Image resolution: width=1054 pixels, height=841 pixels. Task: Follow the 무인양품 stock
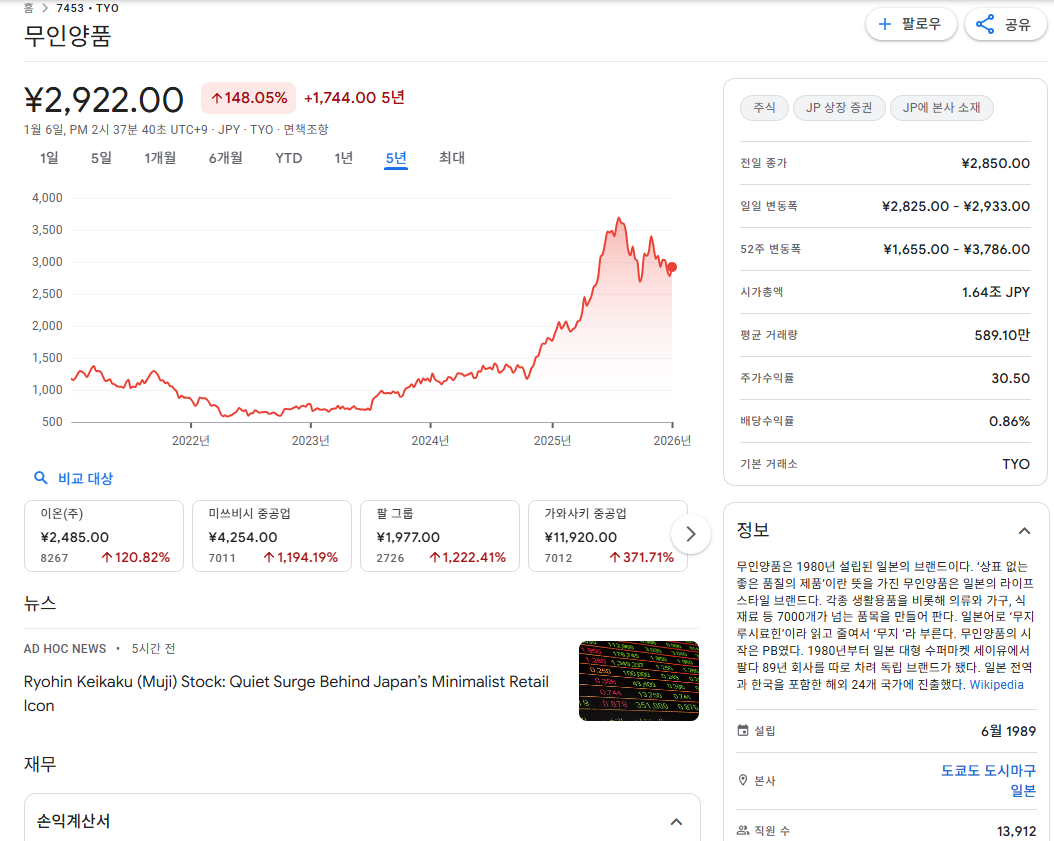tap(911, 25)
